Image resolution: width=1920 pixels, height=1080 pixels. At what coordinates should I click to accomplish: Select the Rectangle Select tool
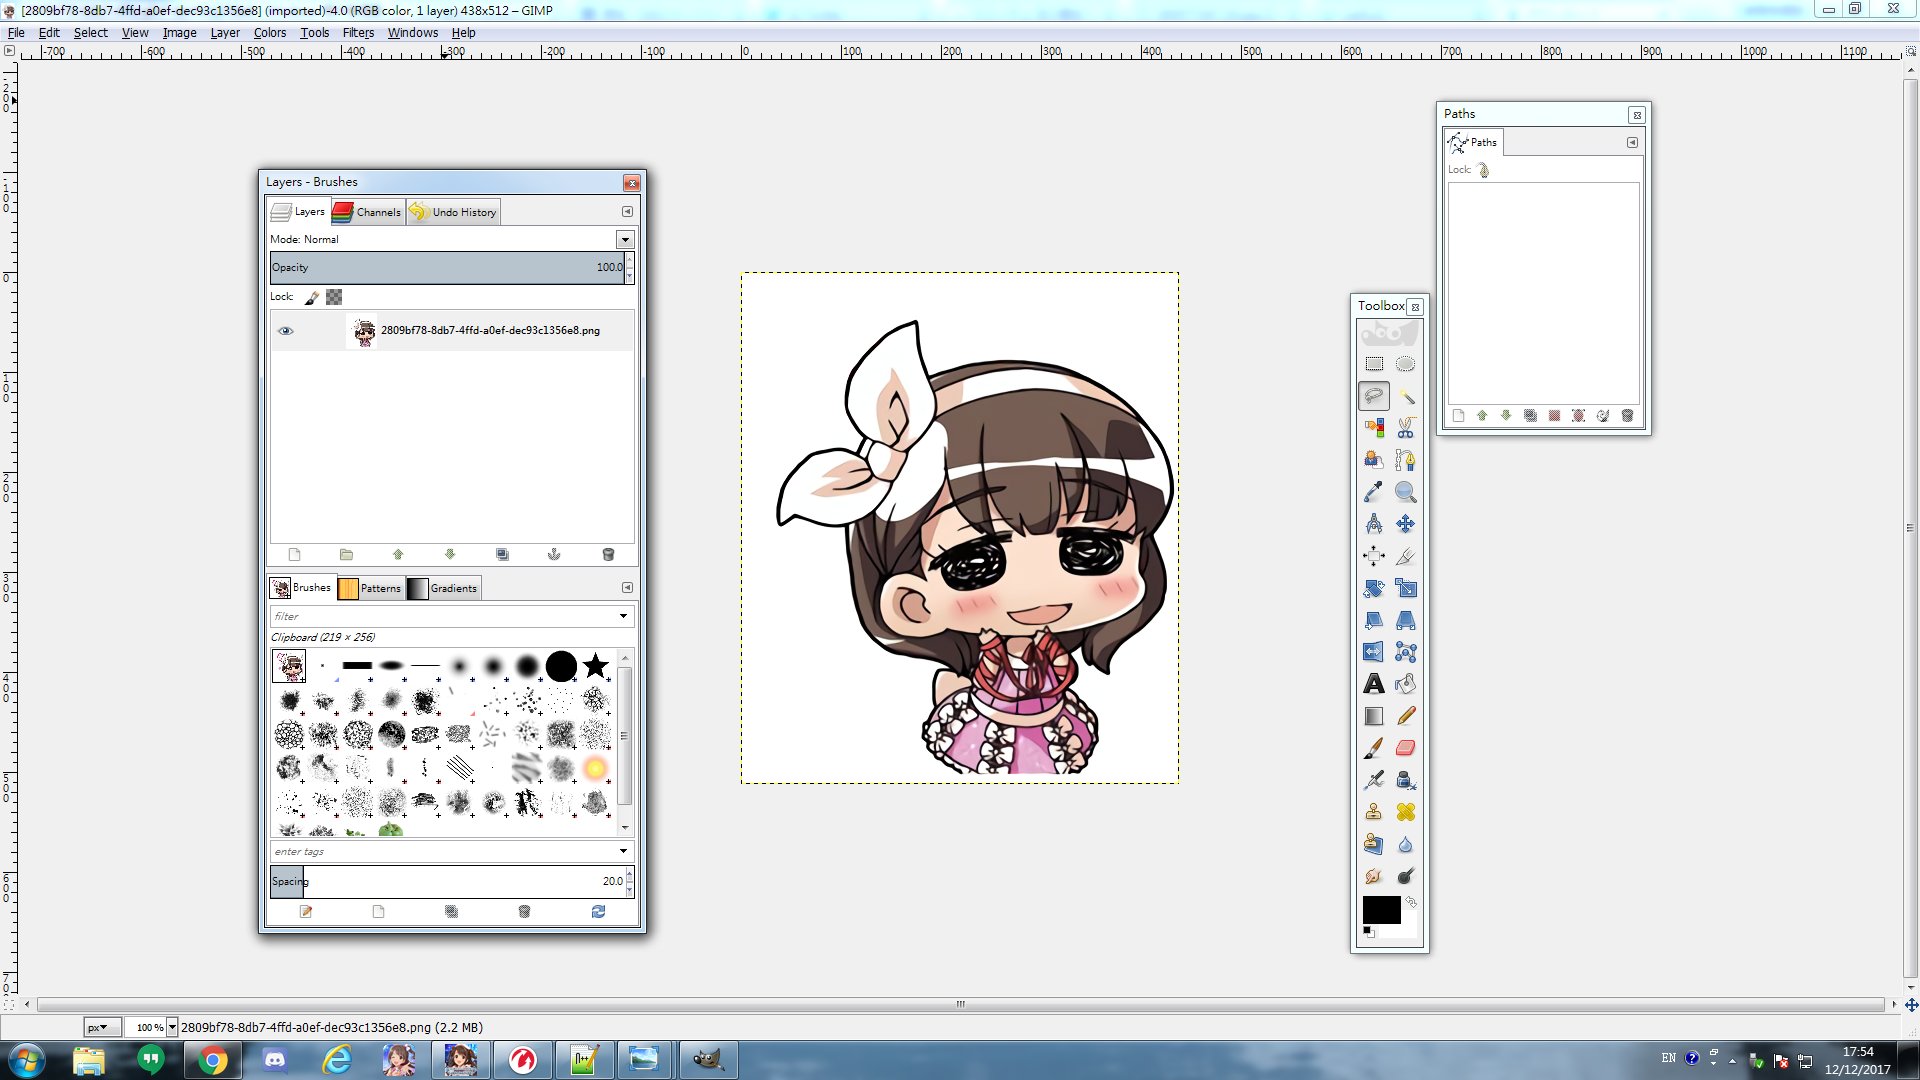coord(1374,364)
